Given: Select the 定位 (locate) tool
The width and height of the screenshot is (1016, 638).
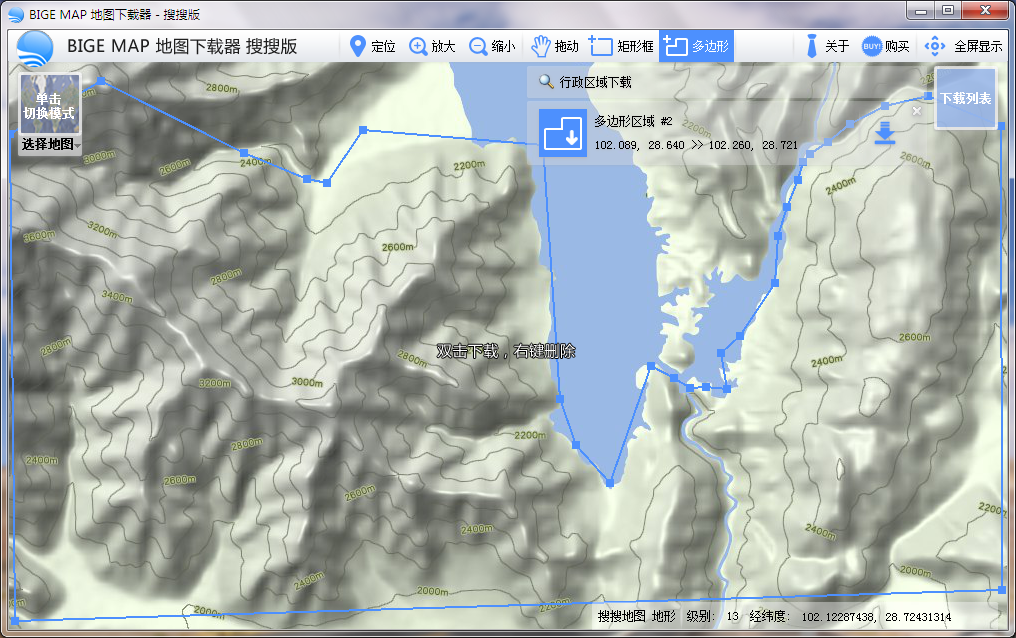Looking at the screenshot, I should [373, 45].
